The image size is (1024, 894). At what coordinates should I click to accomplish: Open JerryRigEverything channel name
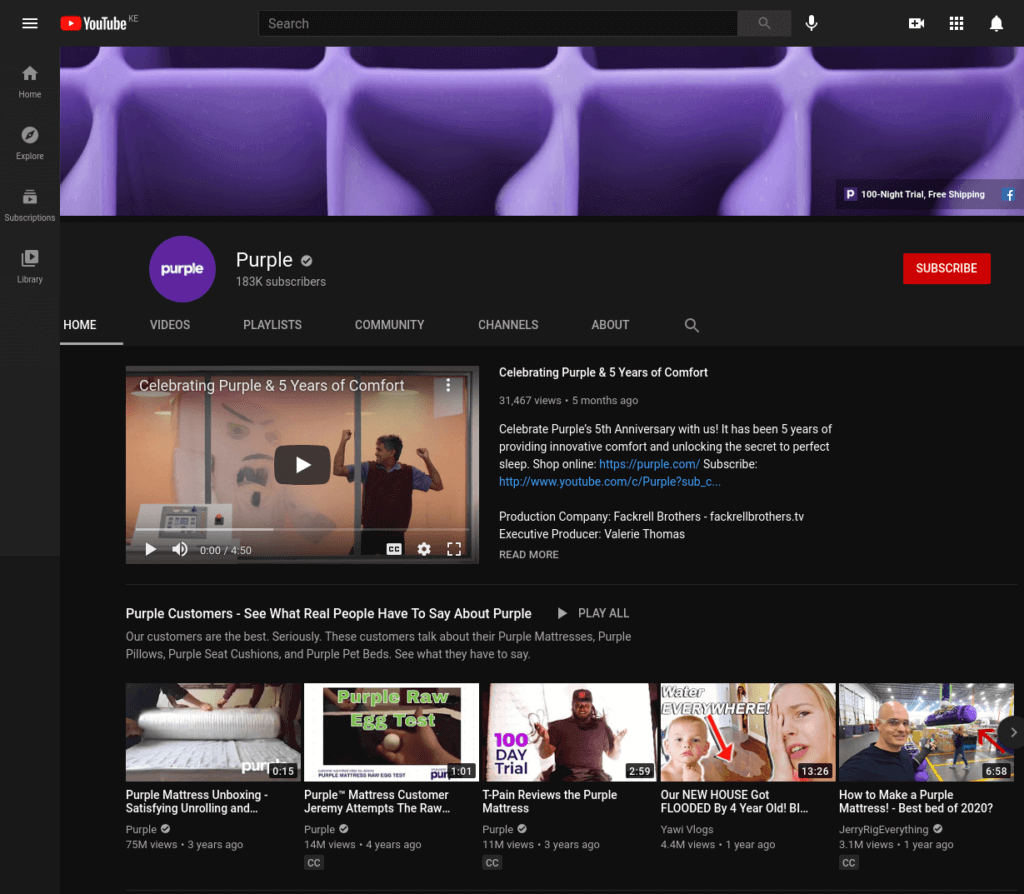click(883, 829)
